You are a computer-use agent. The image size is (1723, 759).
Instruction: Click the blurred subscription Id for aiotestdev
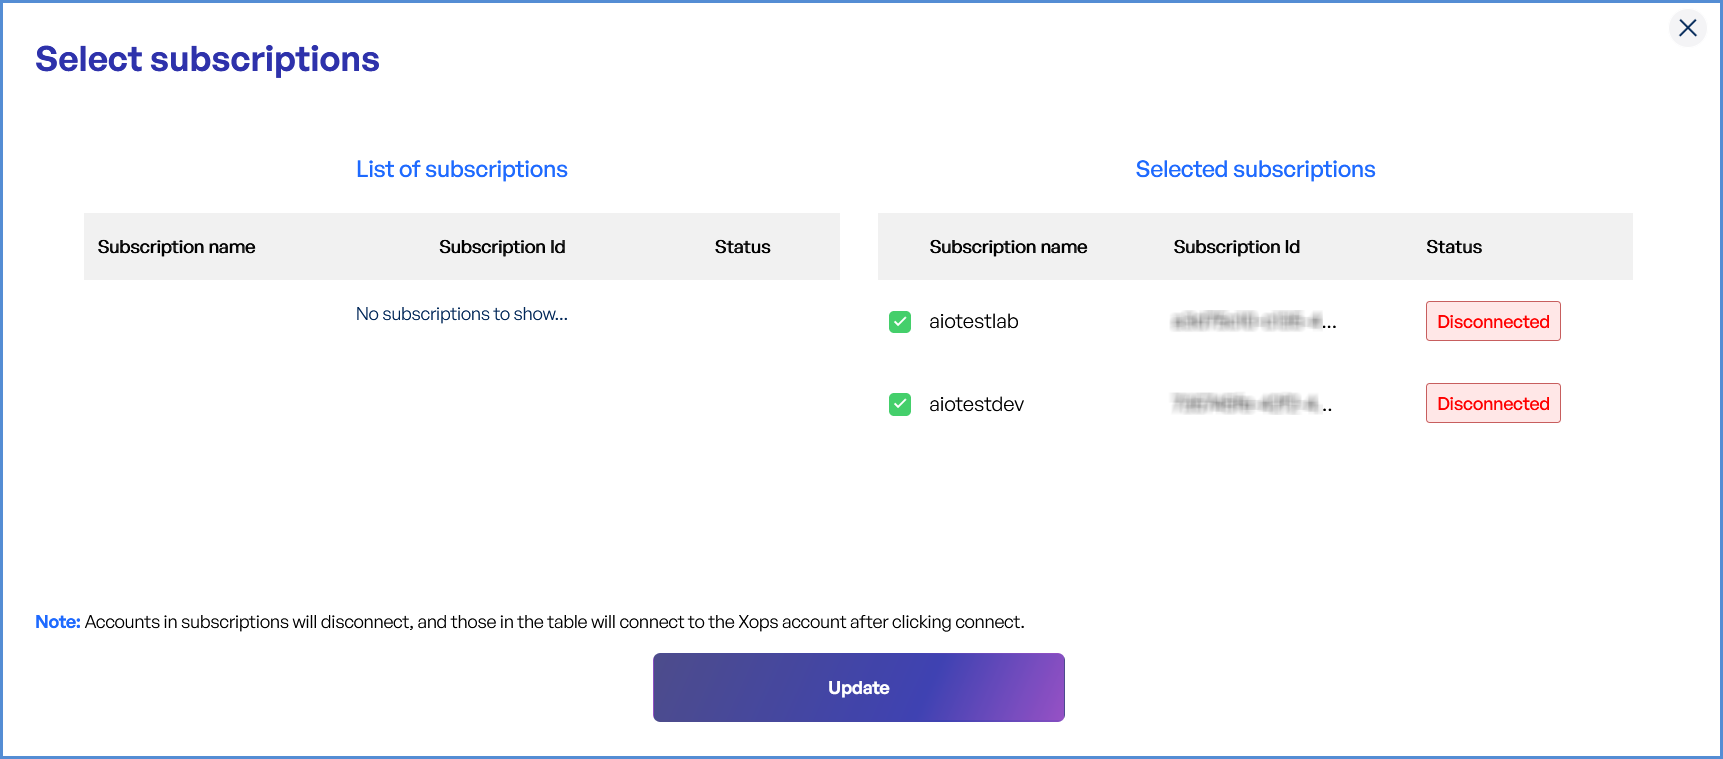pos(1251,404)
